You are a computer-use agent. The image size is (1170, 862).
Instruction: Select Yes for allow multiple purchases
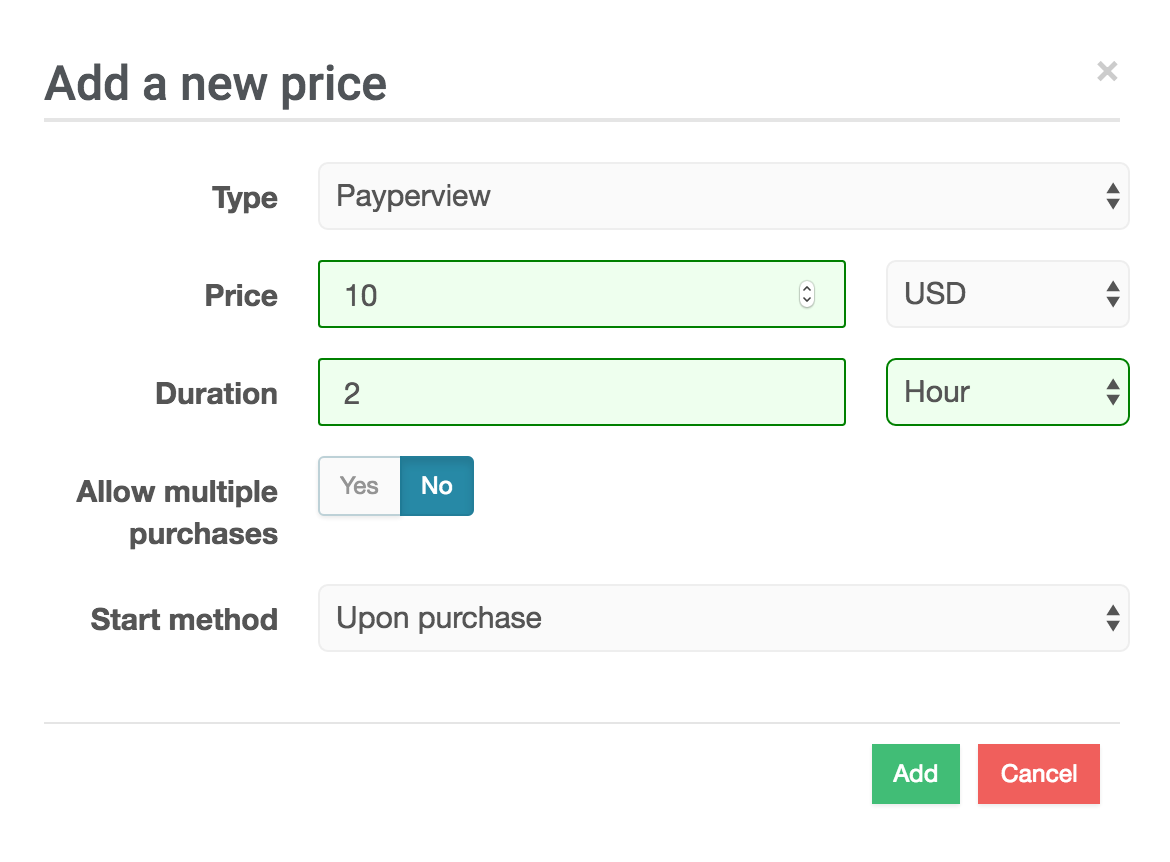(360, 486)
